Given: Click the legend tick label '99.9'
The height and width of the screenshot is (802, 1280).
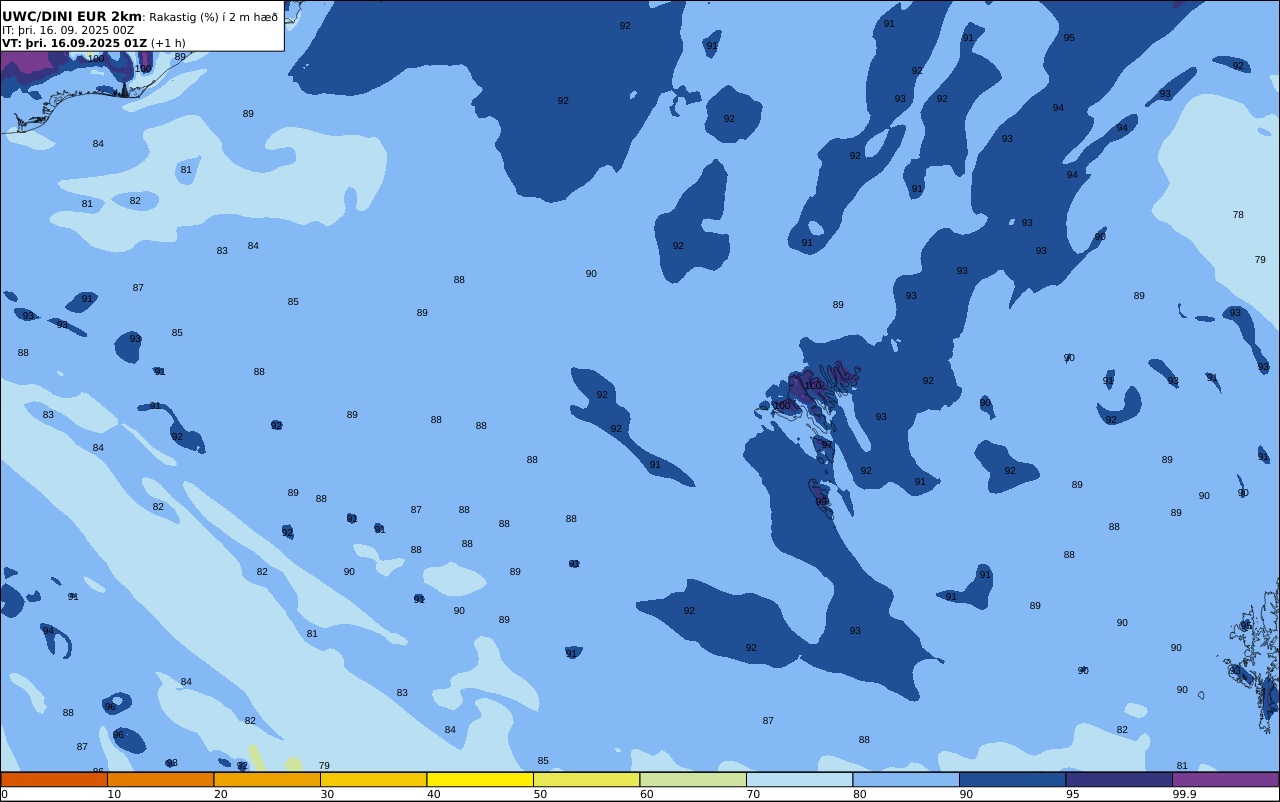Looking at the screenshot, I should tap(1184, 794).
